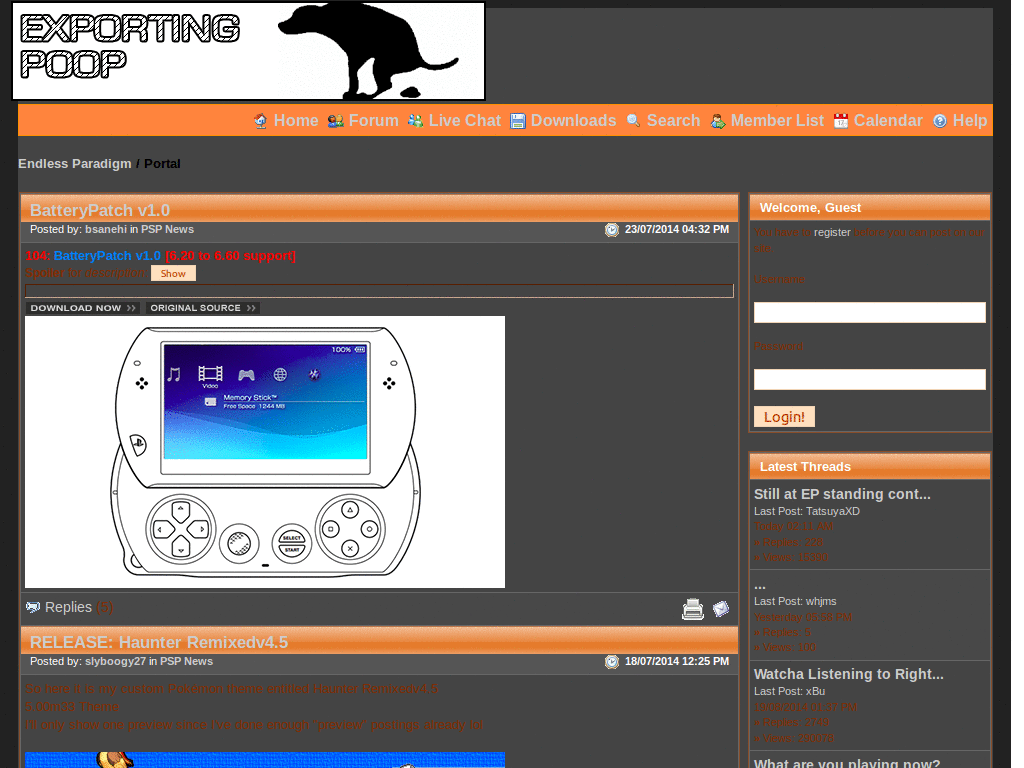1024x768 pixels.
Task: Click the Live Chat icon
Action: click(415, 121)
